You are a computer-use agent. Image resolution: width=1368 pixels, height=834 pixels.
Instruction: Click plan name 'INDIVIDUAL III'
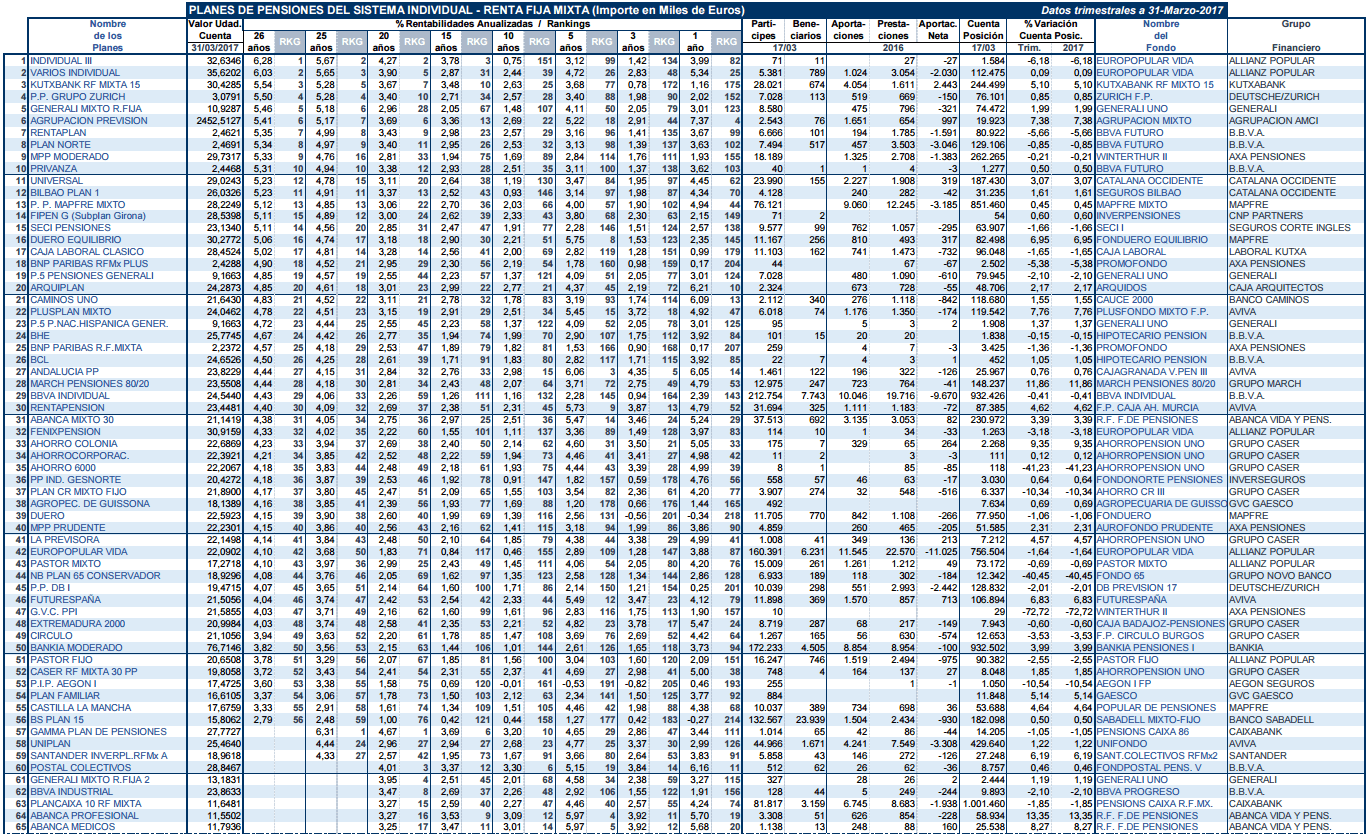point(62,61)
